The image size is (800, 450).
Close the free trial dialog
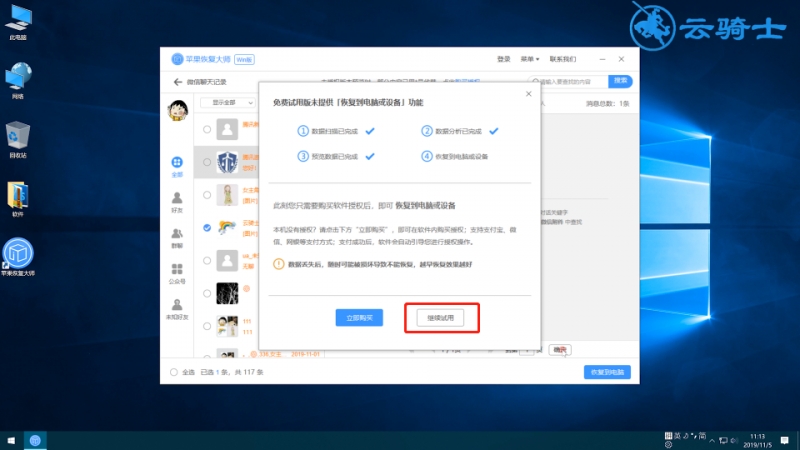pyautogui.click(x=529, y=94)
